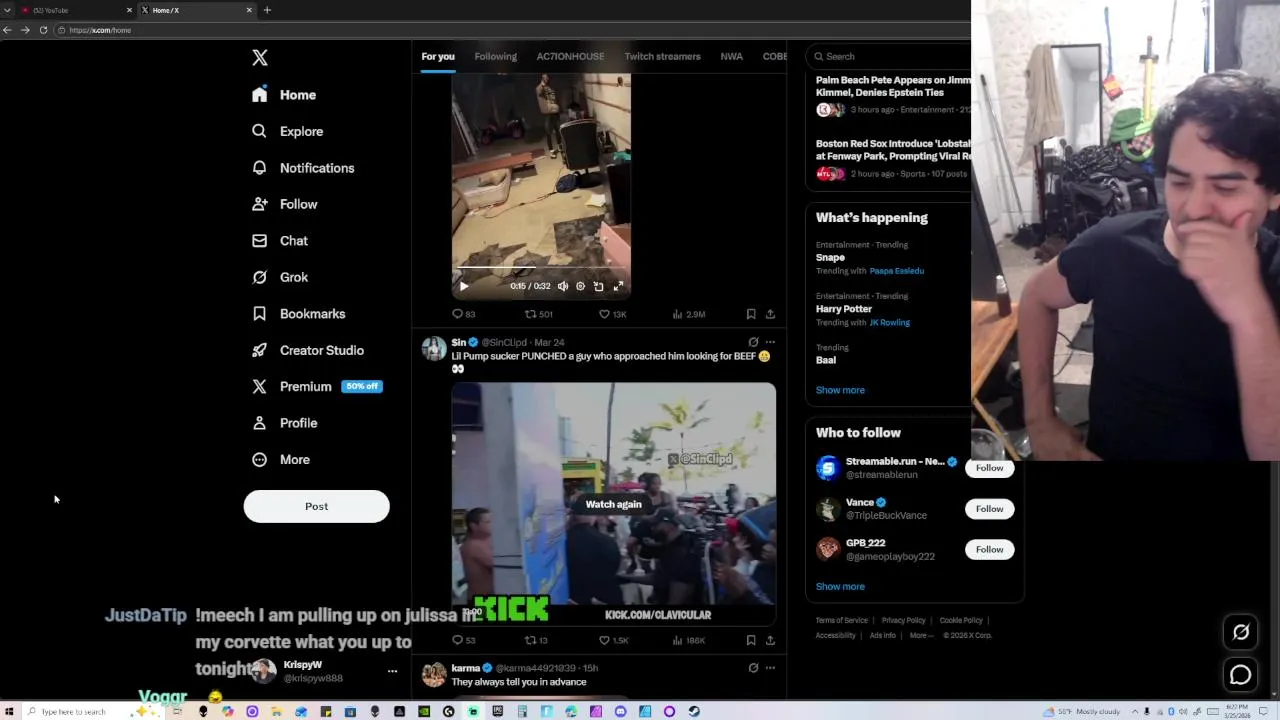Image resolution: width=1280 pixels, height=720 pixels.
Task: Click Show more under Who to follow
Action: point(840,587)
